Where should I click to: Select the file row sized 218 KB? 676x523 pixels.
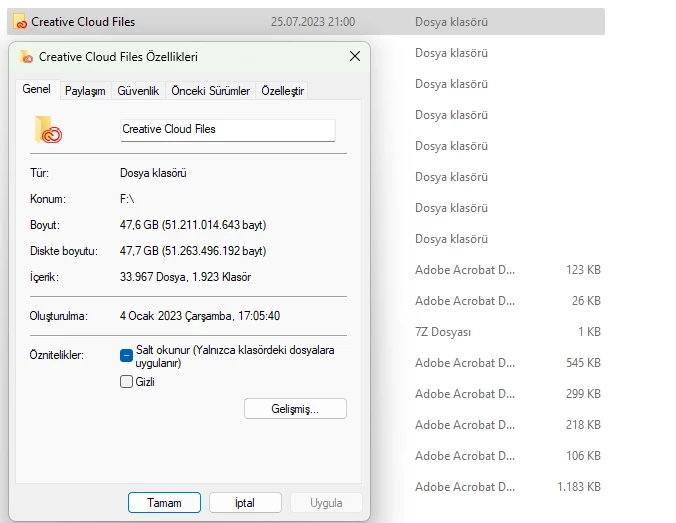[508, 425]
